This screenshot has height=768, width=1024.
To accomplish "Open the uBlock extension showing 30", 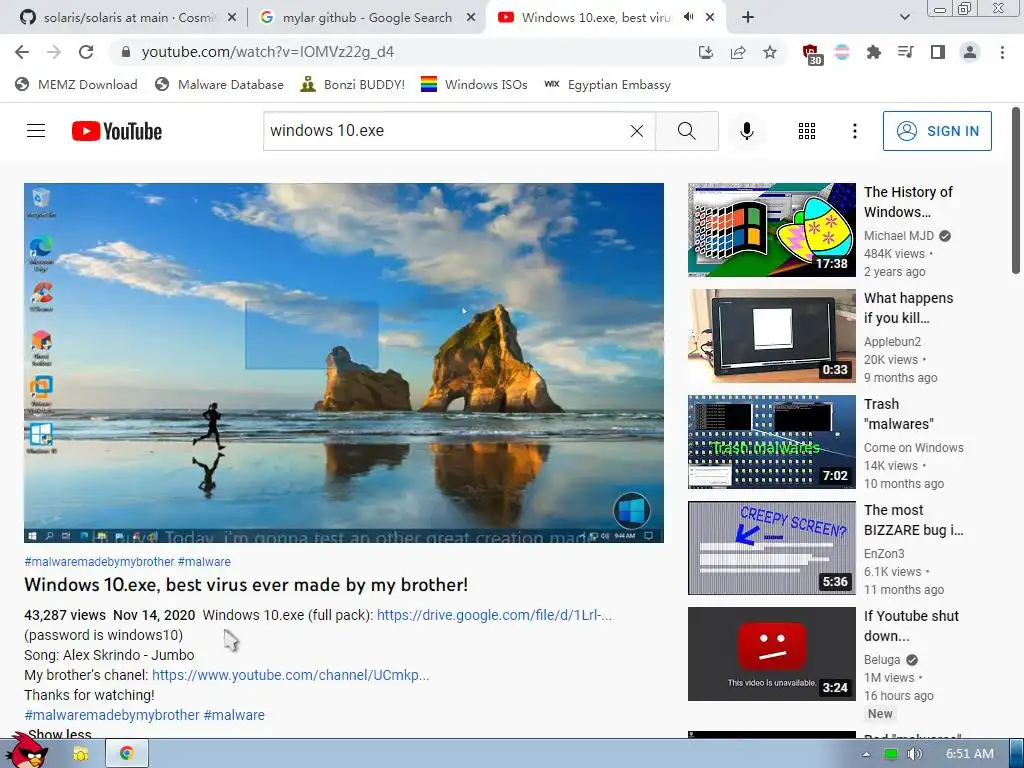I will click(x=811, y=54).
